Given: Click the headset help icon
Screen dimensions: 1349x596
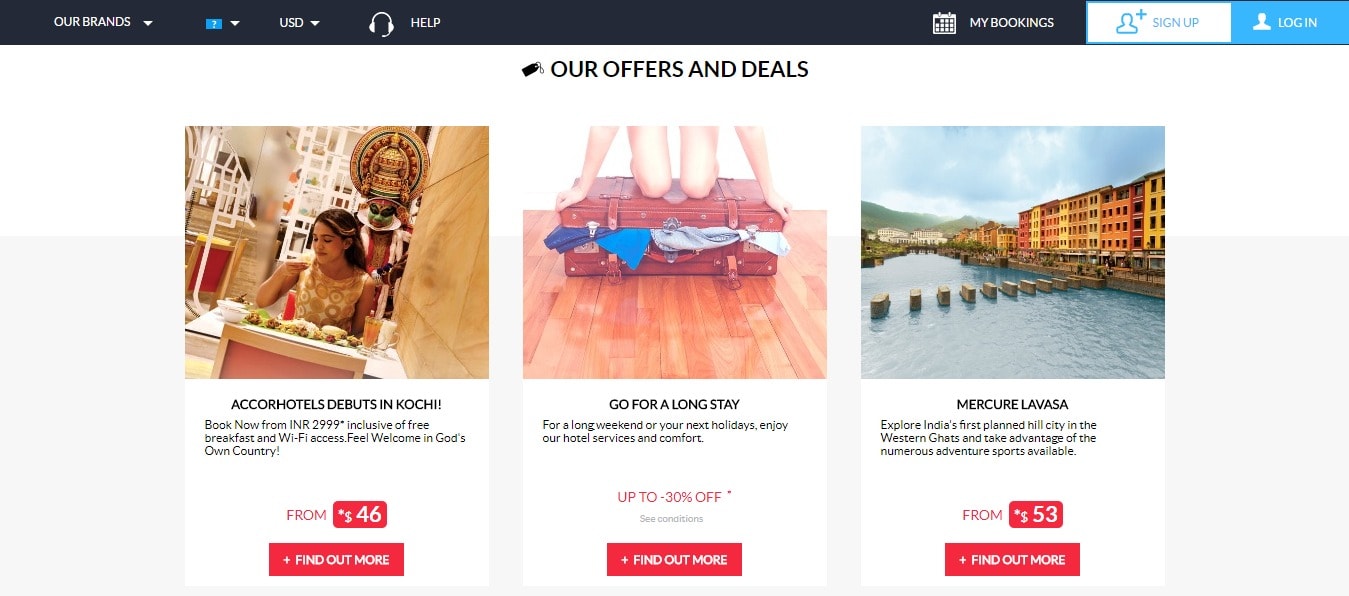Looking at the screenshot, I should click(x=381, y=23).
